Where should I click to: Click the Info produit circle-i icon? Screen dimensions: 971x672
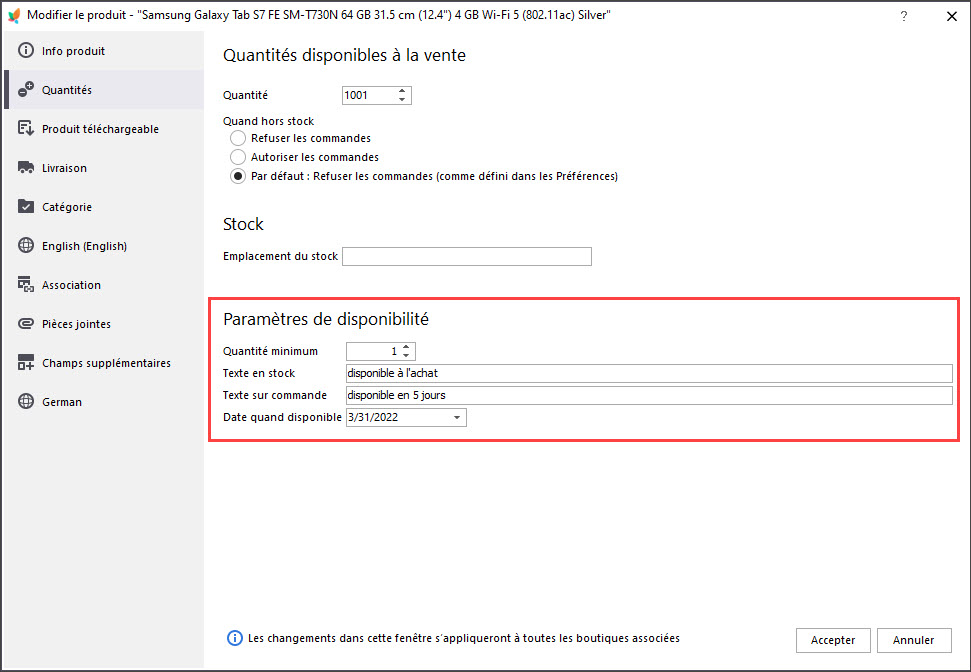pyautogui.click(x=25, y=51)
